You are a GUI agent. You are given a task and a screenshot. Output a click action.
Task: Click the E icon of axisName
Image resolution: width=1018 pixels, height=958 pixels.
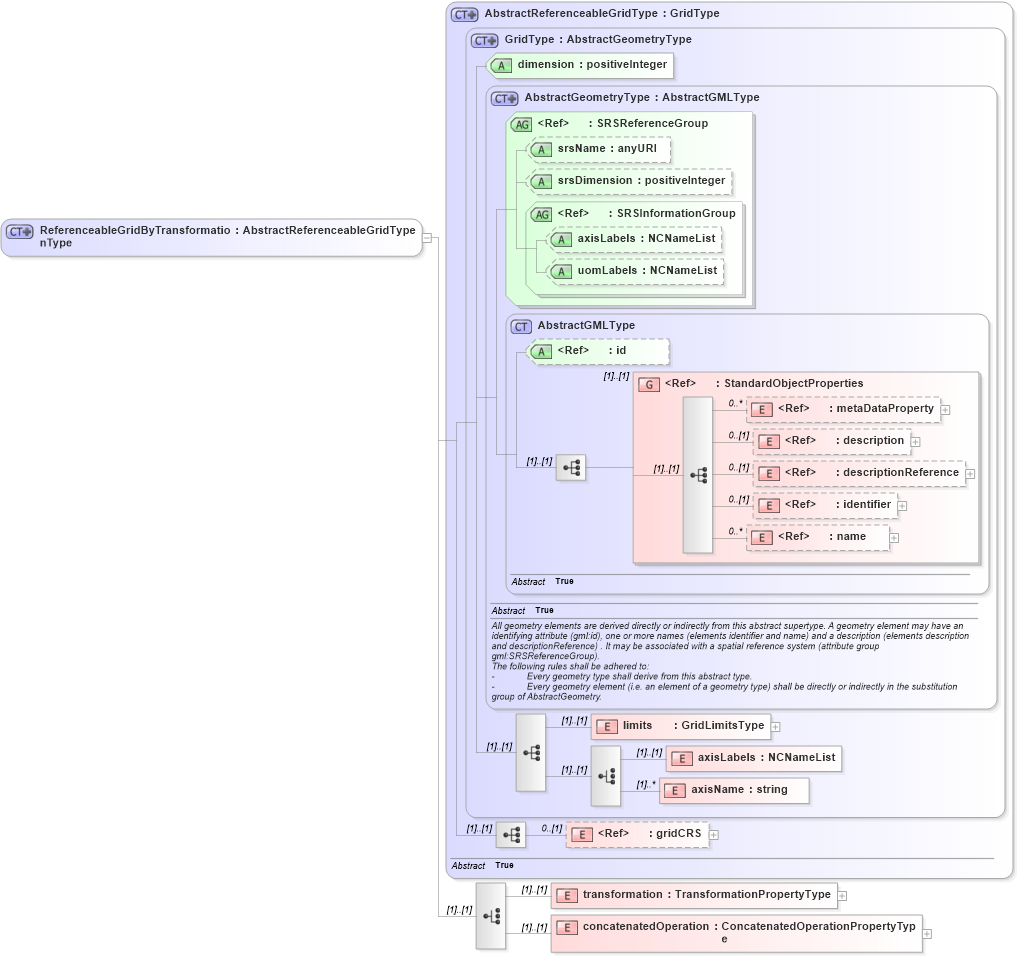coord(675,791)
